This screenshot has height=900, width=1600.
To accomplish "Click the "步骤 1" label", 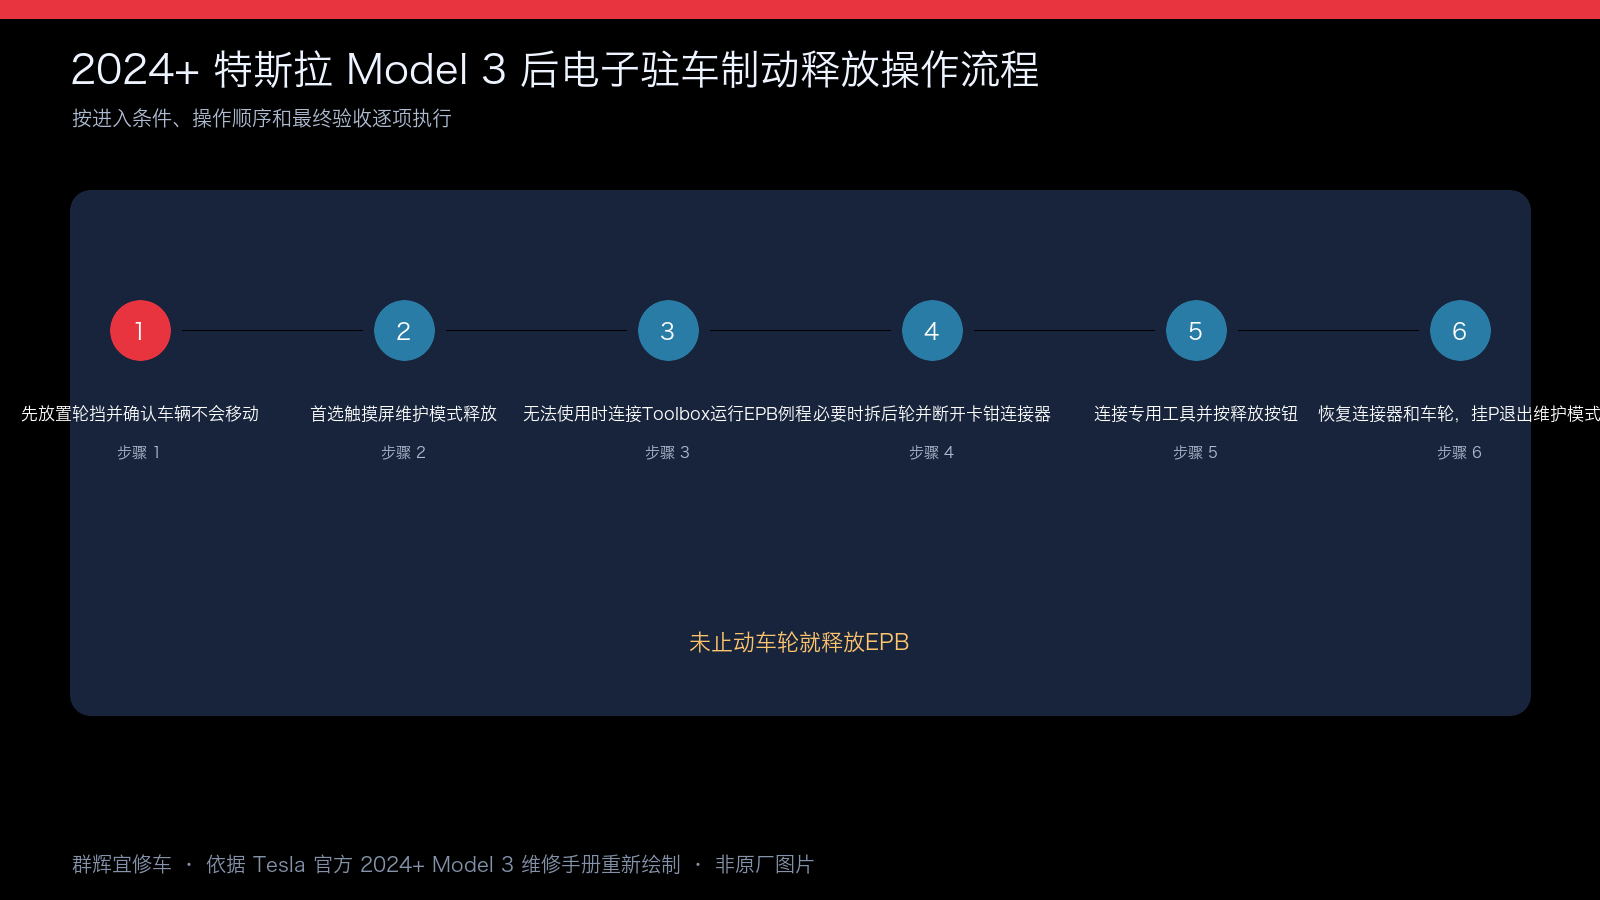I will [x=139, y=453].
